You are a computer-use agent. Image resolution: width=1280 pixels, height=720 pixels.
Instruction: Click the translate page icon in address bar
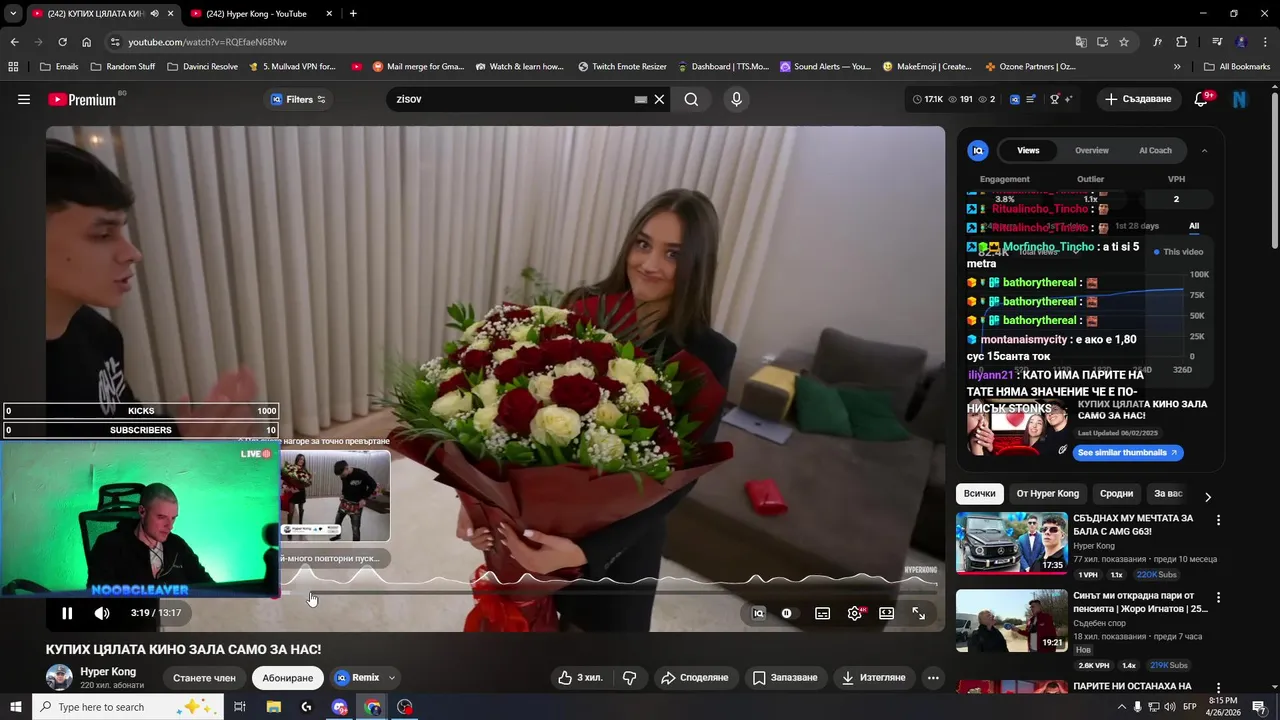pos(1081,42)
